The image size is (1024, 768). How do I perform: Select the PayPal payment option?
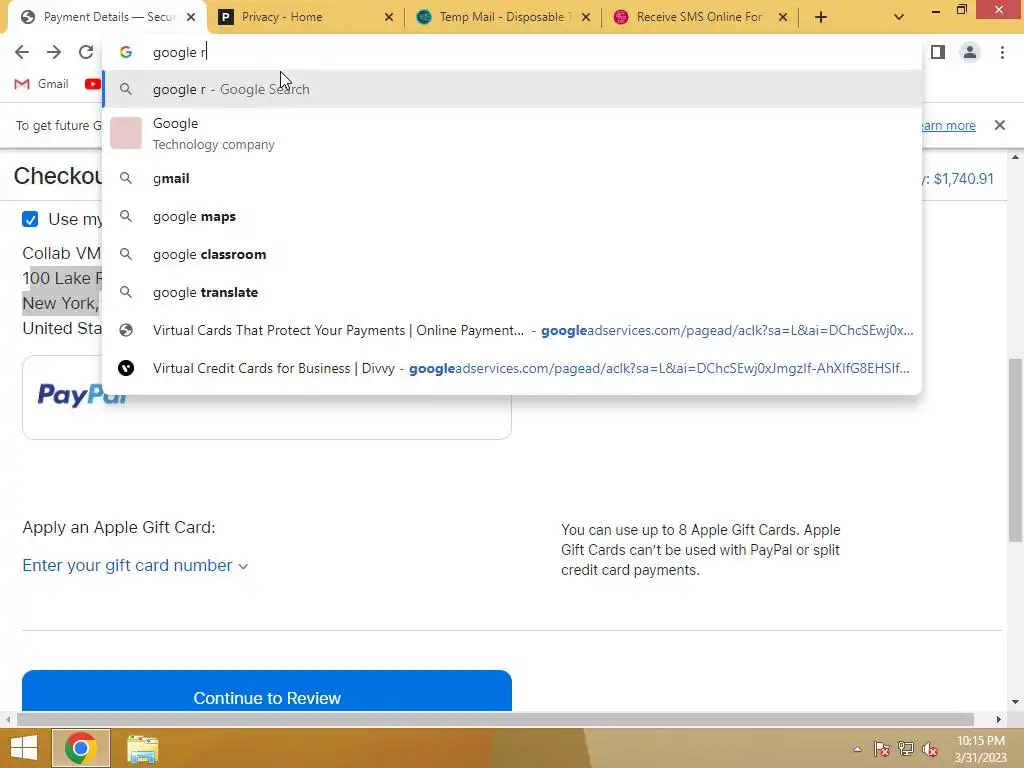pos(266,397)
